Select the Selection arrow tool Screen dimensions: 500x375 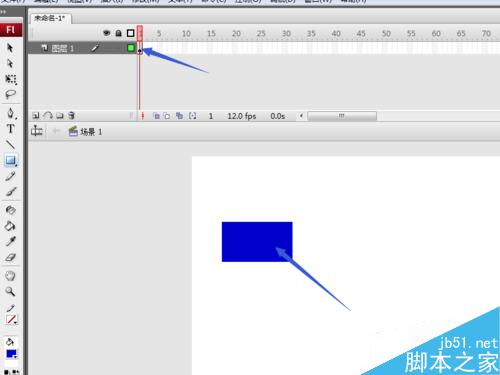[x=10, y=48]
